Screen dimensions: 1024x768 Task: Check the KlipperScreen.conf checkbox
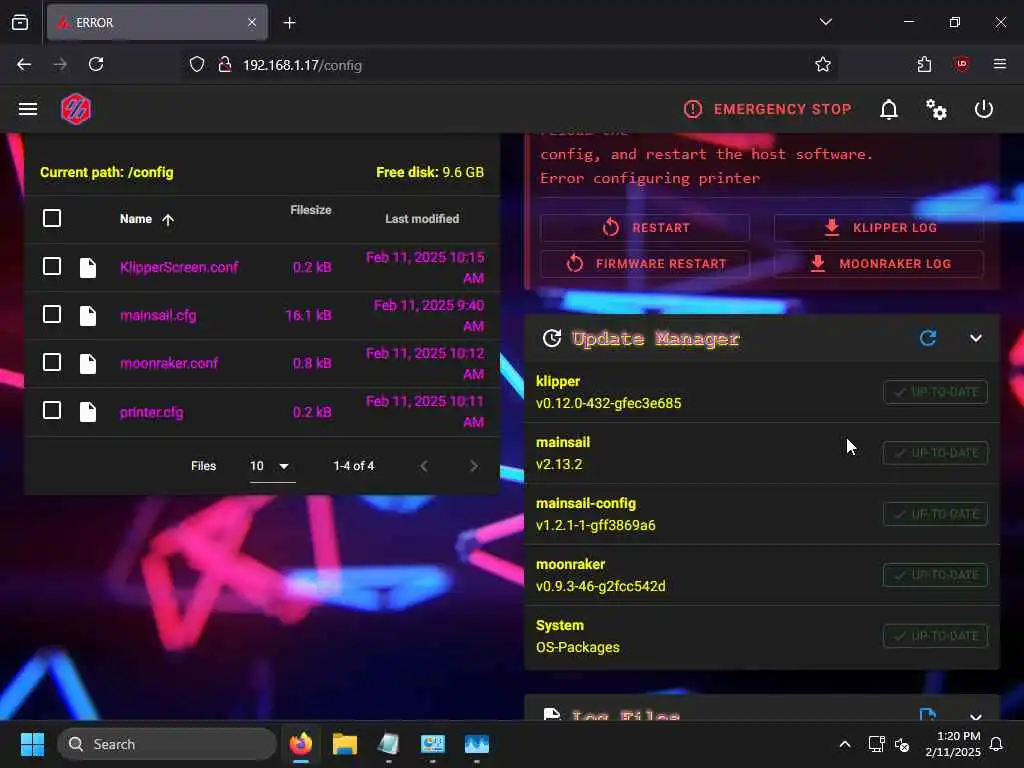(52, 266)
